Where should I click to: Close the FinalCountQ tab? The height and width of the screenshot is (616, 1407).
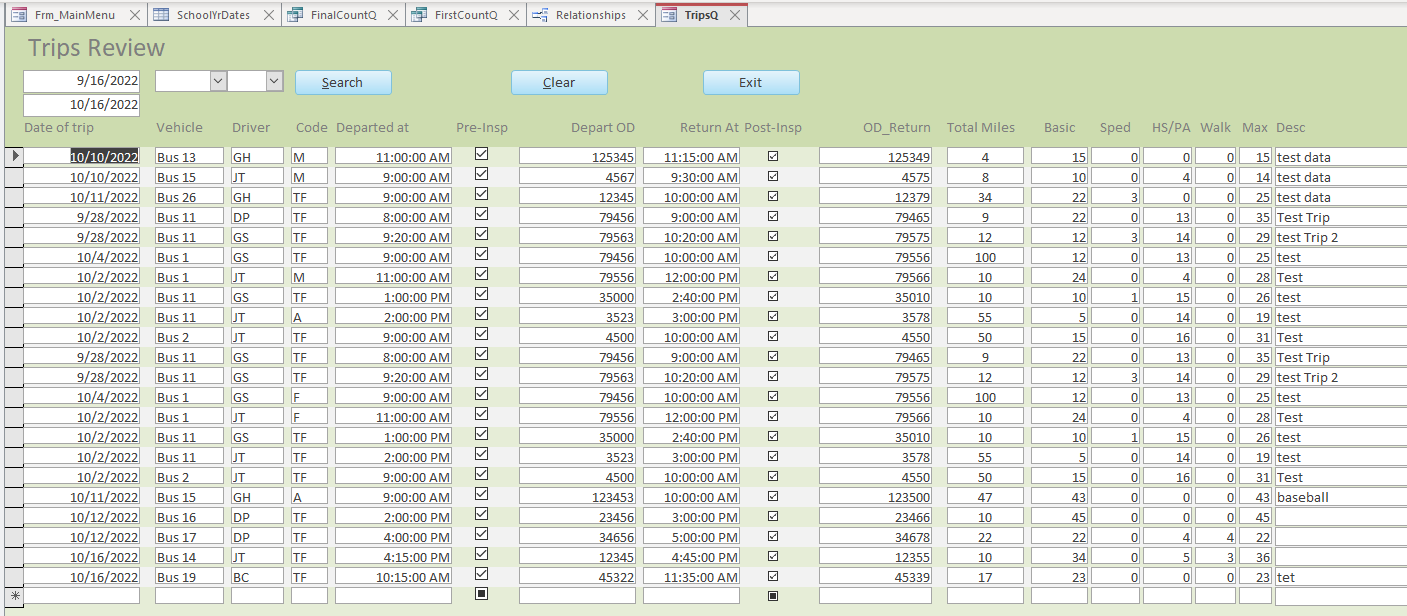[393, 15]
